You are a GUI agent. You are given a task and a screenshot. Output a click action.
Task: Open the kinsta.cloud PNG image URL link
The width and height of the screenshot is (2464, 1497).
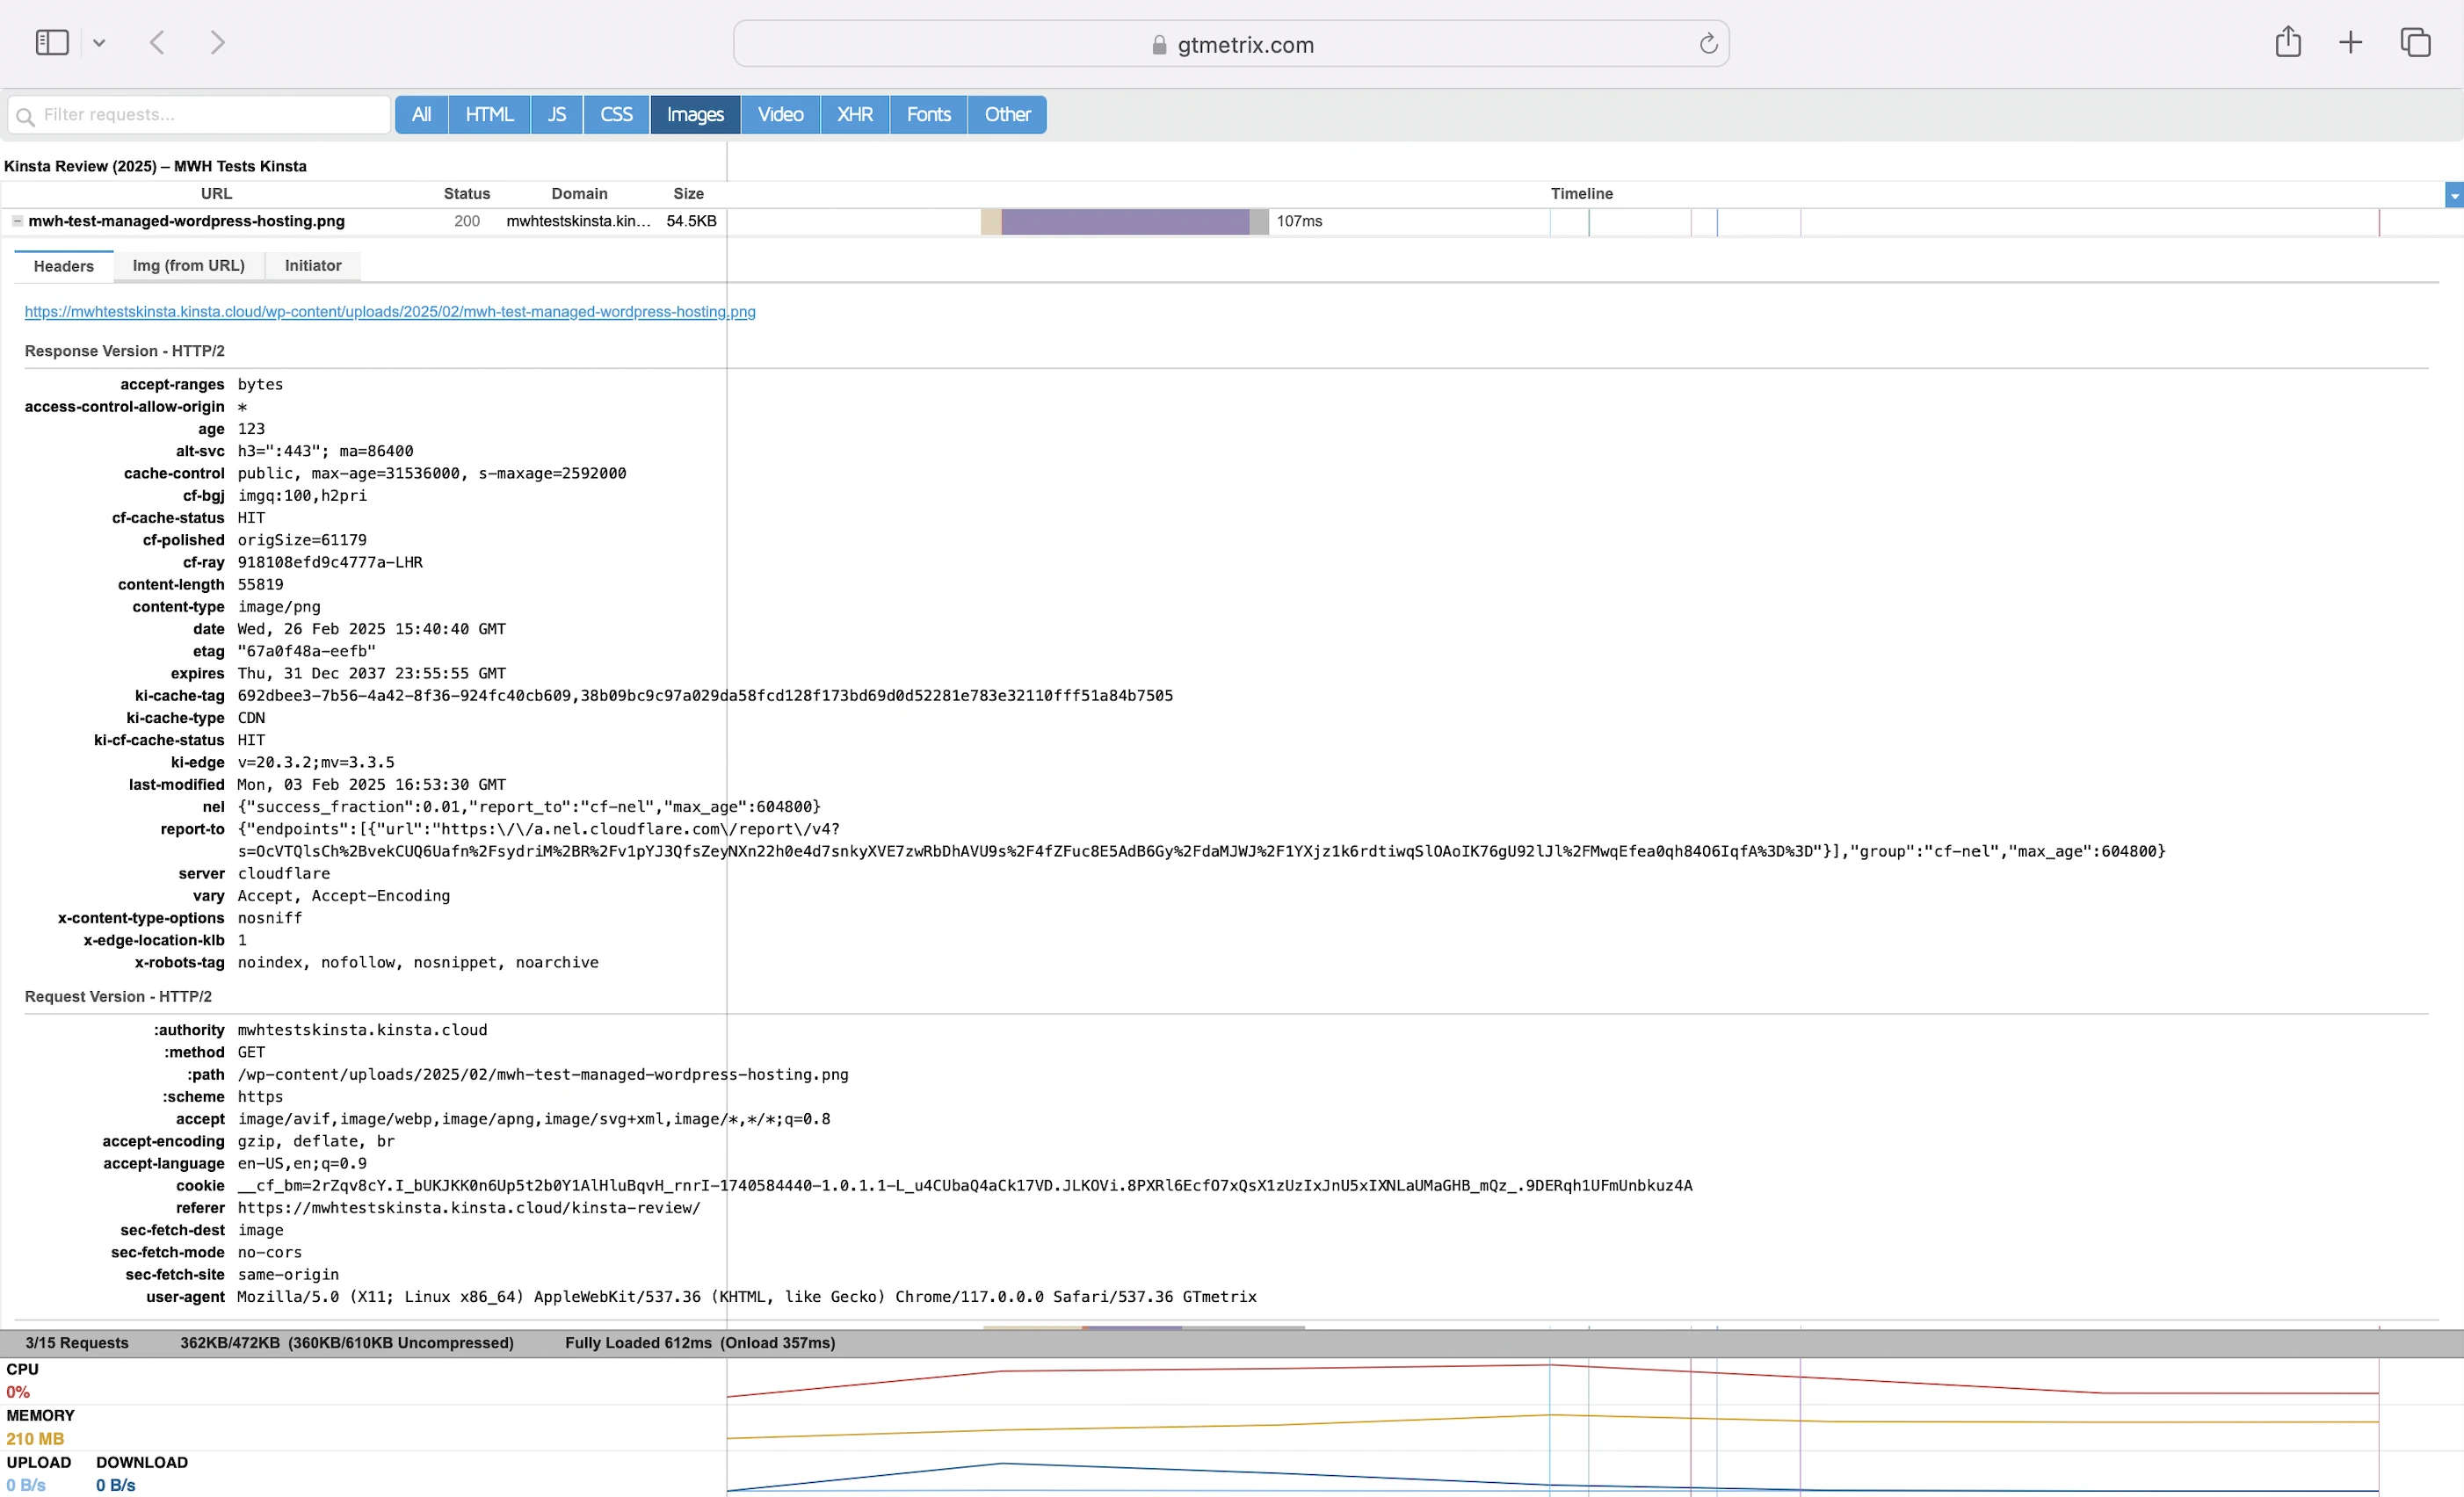coord(390,312)
